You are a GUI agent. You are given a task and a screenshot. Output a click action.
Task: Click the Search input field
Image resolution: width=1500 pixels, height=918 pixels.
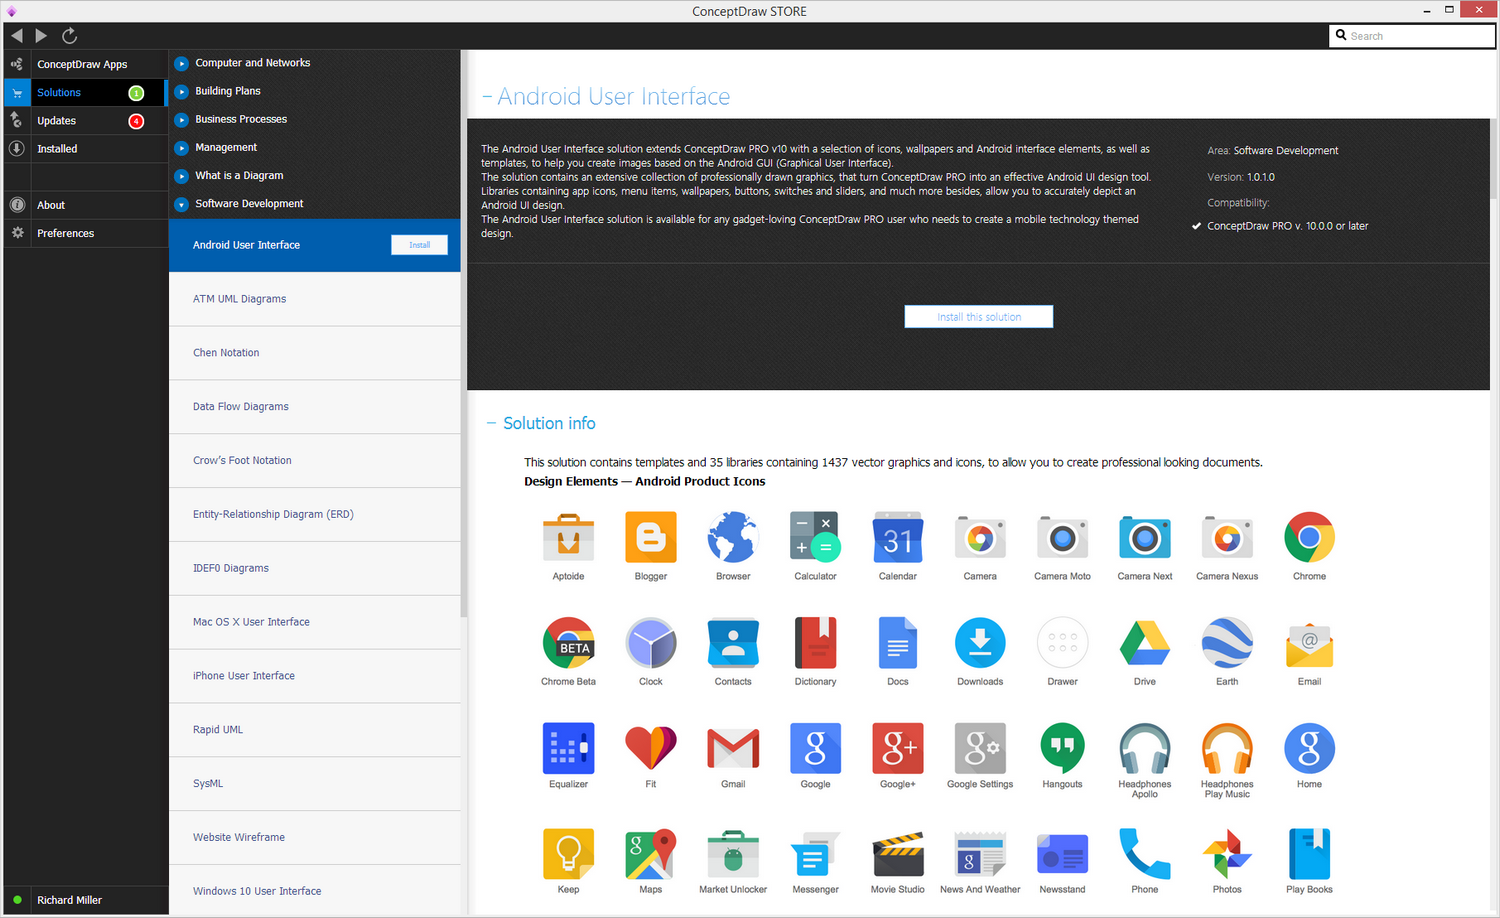coord(1412,36)
